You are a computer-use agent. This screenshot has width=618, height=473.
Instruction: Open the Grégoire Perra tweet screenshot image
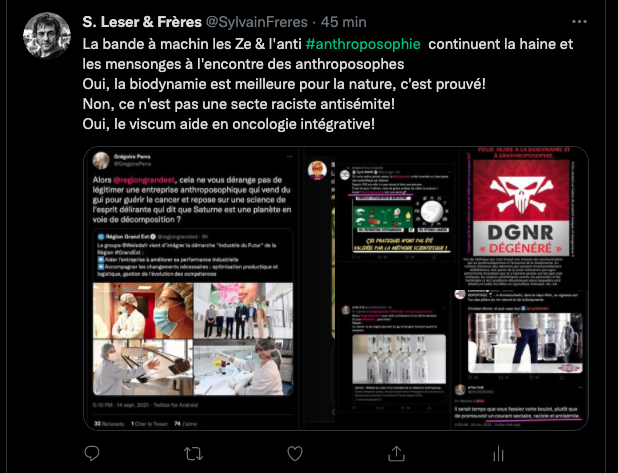pos(192,289)
